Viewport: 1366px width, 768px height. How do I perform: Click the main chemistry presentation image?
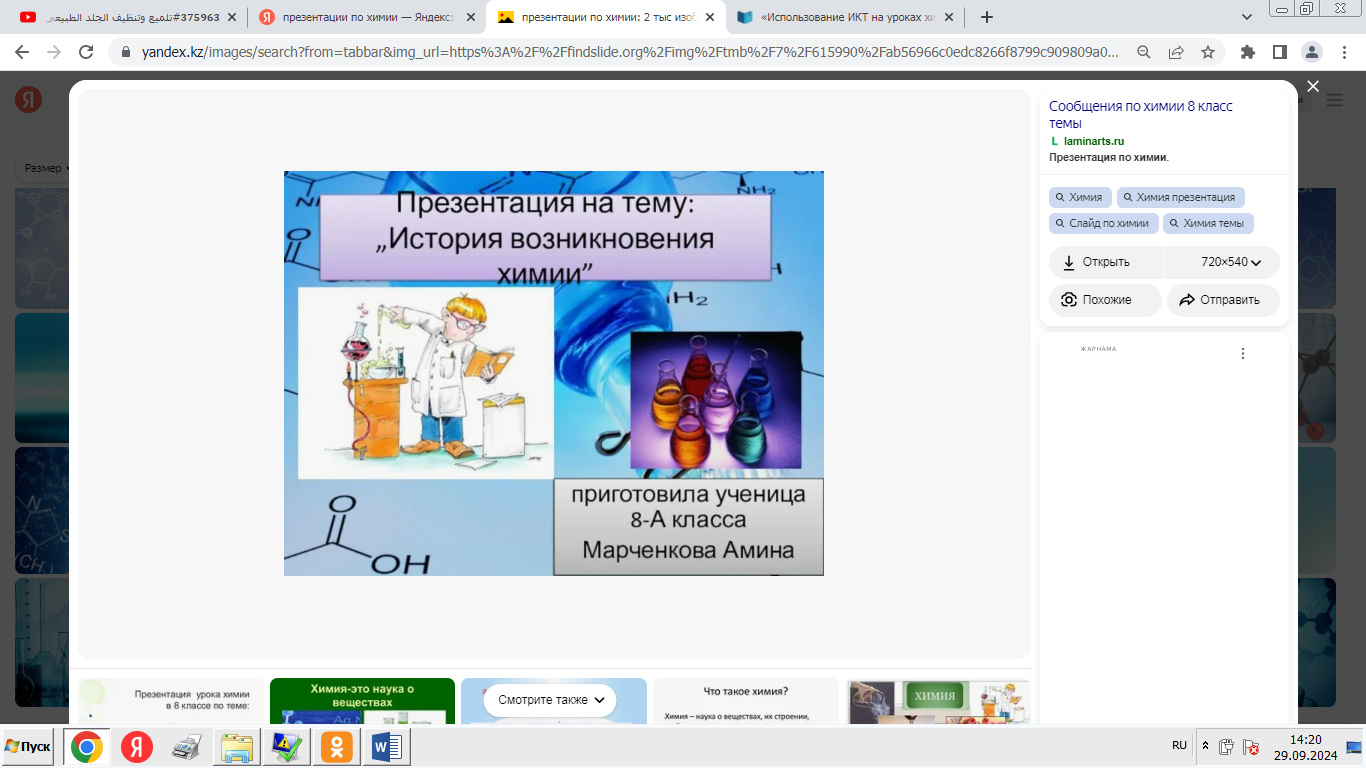click(554, 373)
